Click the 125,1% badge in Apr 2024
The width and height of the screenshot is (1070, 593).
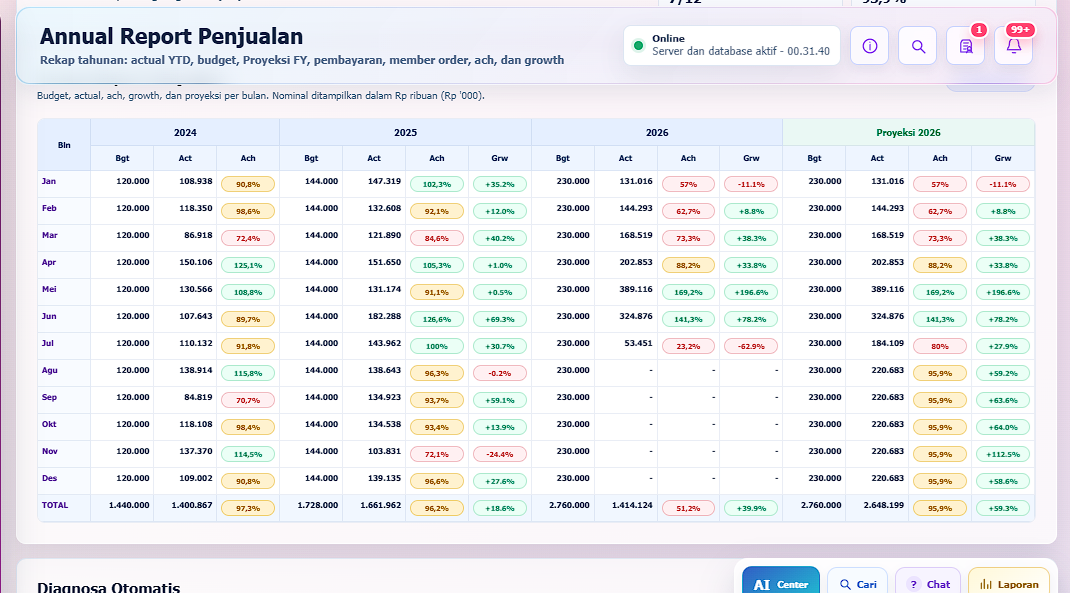coord(248,265)
